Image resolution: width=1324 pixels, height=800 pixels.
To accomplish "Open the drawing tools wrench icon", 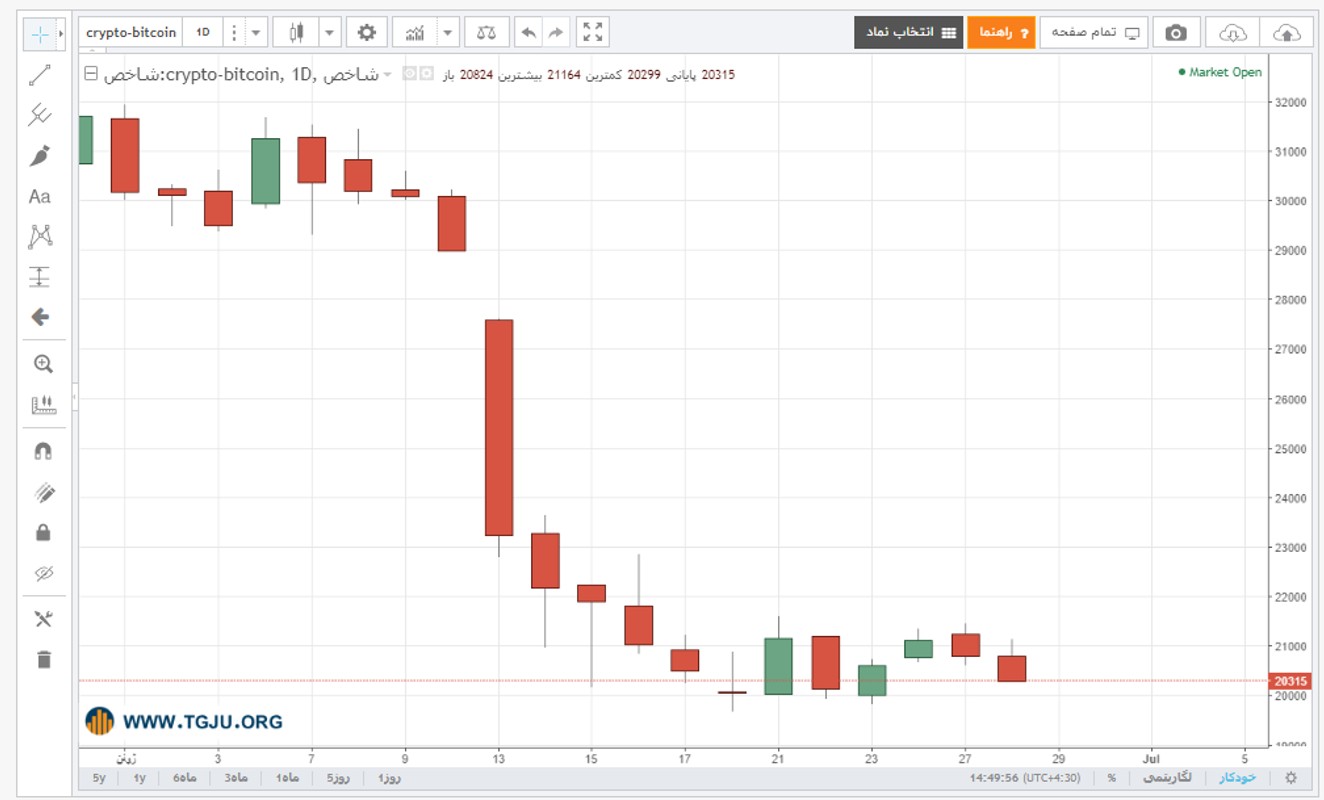I will [x=43, y=619].
